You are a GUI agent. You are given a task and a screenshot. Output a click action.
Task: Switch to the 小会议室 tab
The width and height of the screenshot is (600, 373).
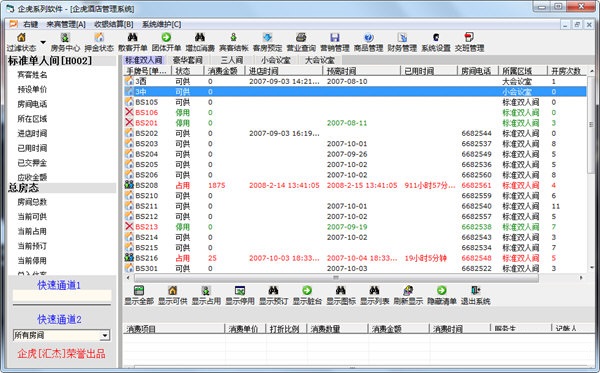click(276, 60)
